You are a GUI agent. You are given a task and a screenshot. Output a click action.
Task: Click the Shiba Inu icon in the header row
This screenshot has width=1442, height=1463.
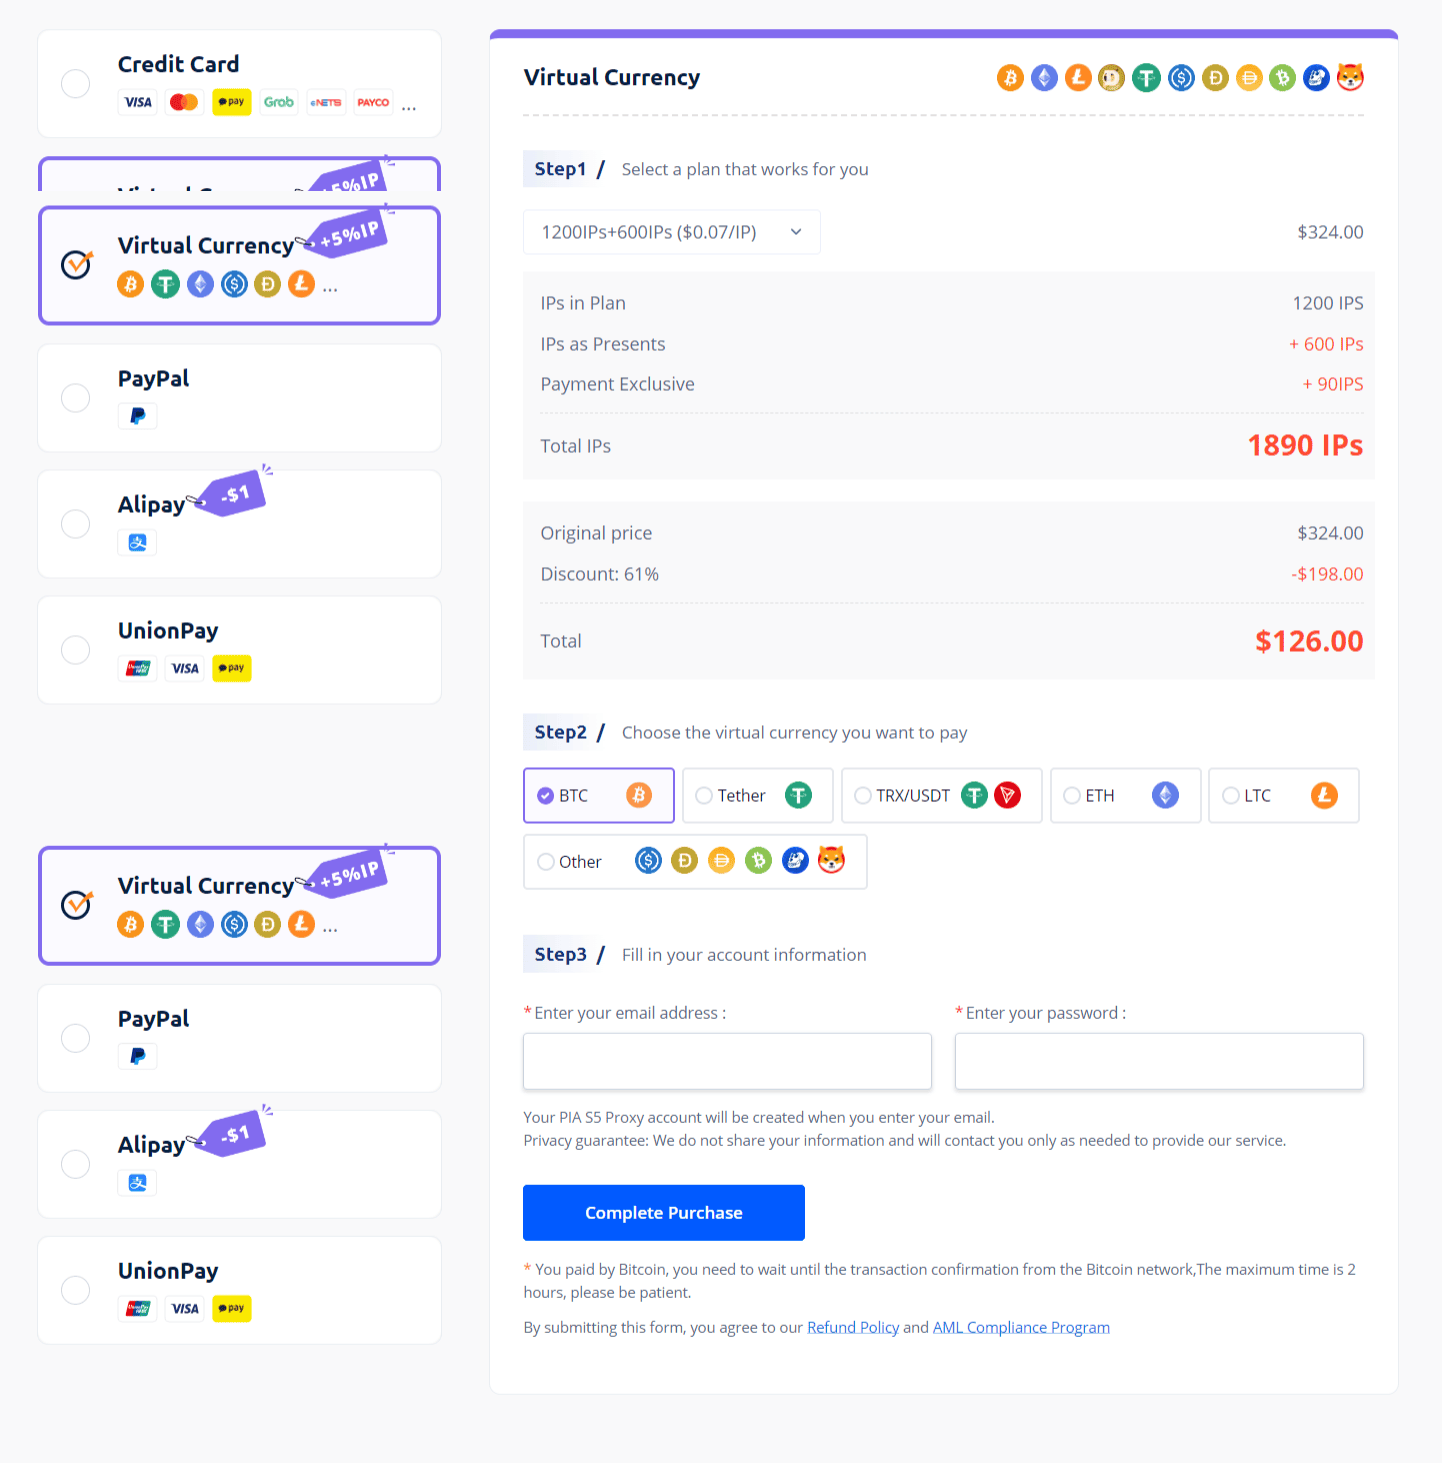click(1350, 78)
